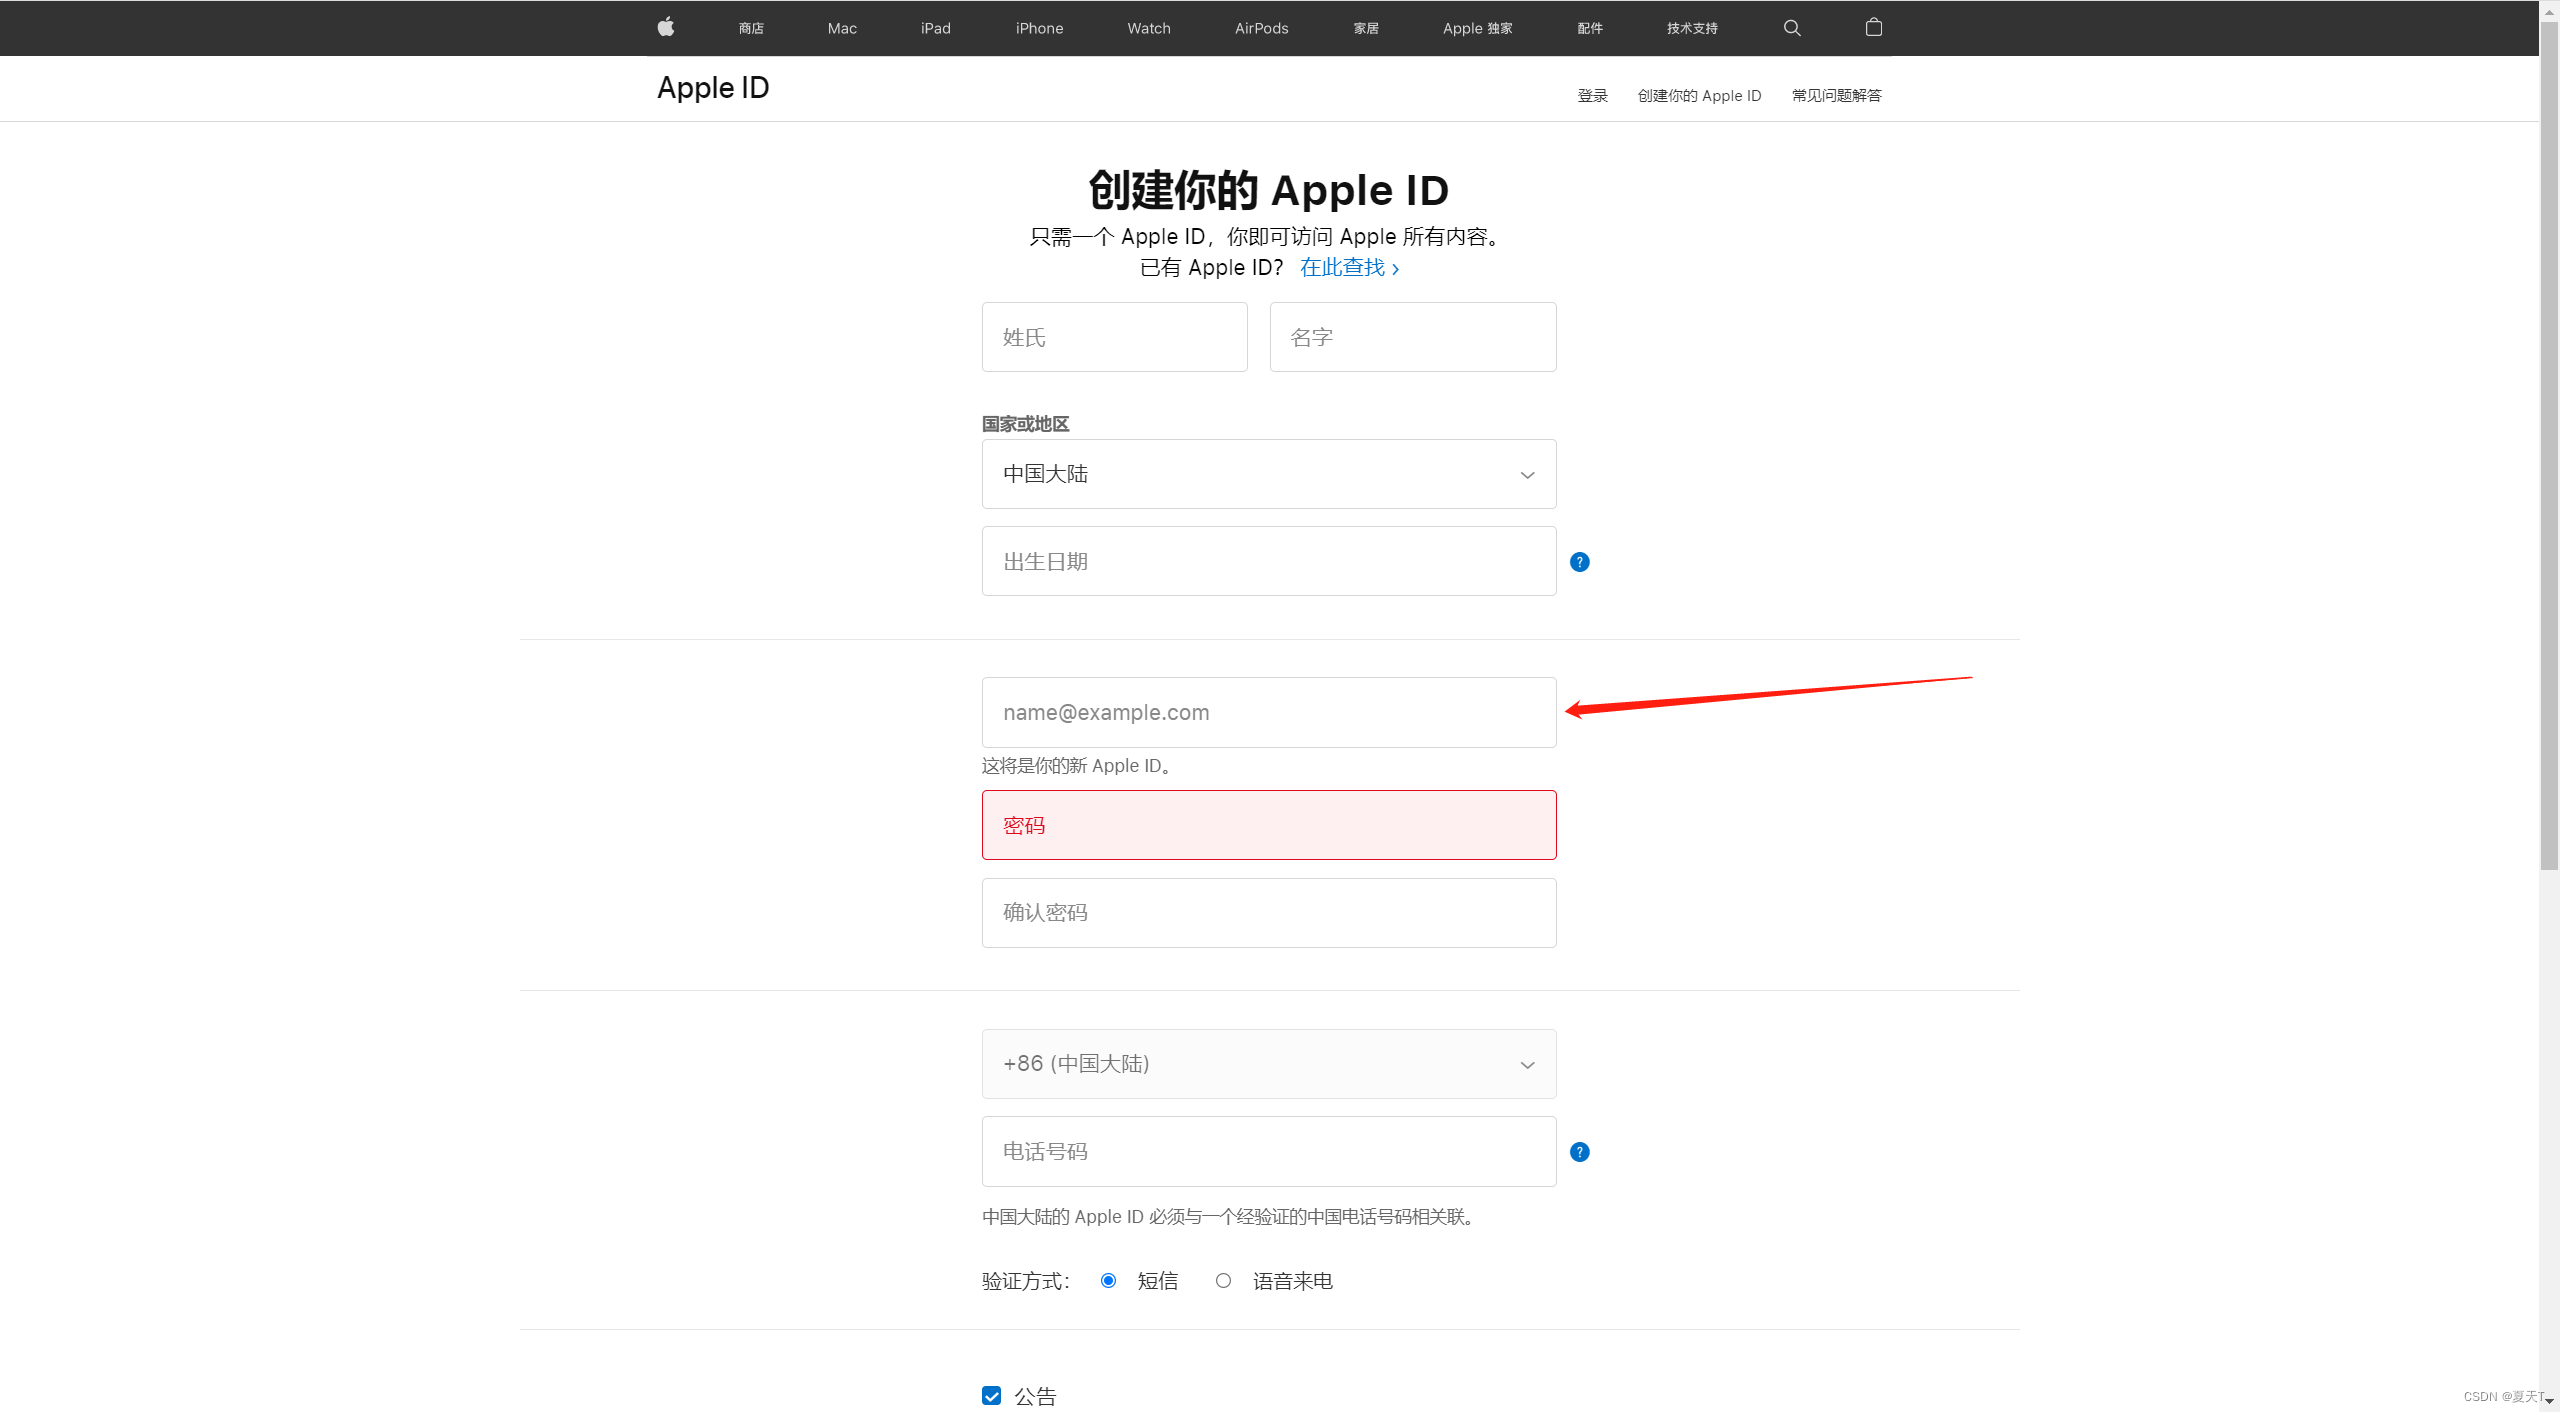Click chevron arrow in country dropdown
Screen dimensions: 2560x1412
[1527, 475]
